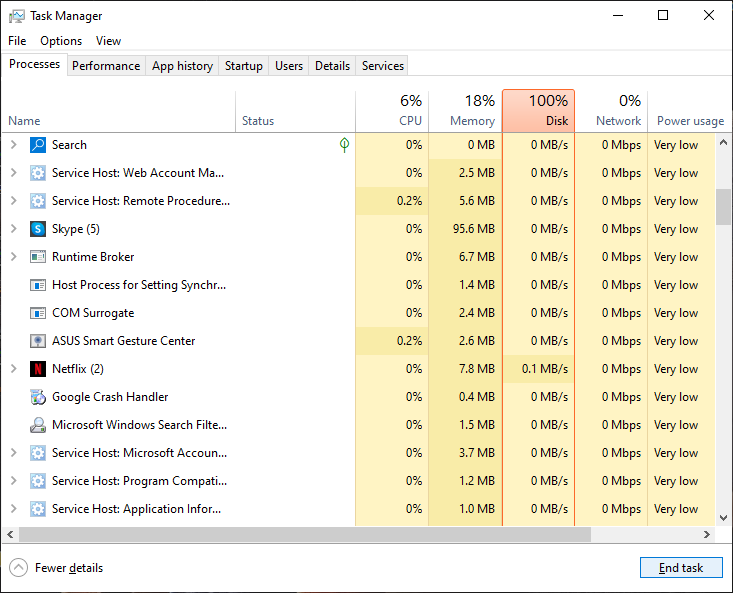Image resolution: width=733 pixels, height=593 pixels.
Task: Switch to the Startup tab
Action: [244, 66]
